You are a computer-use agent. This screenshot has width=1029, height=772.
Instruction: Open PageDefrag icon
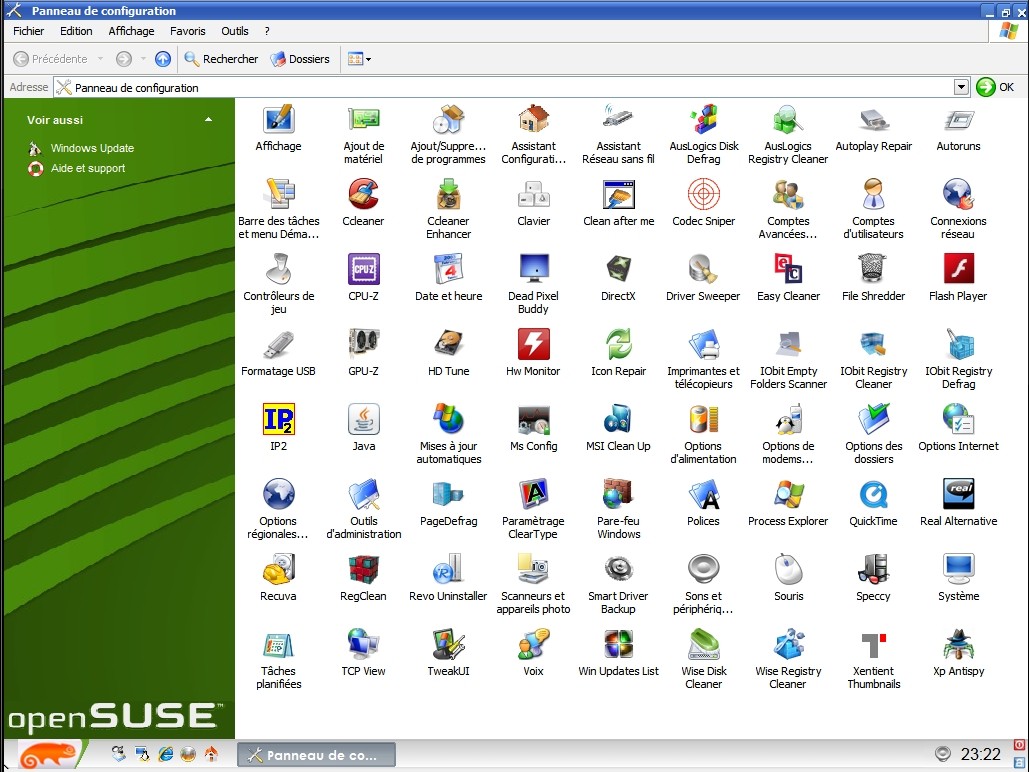[x=448, y=494]
